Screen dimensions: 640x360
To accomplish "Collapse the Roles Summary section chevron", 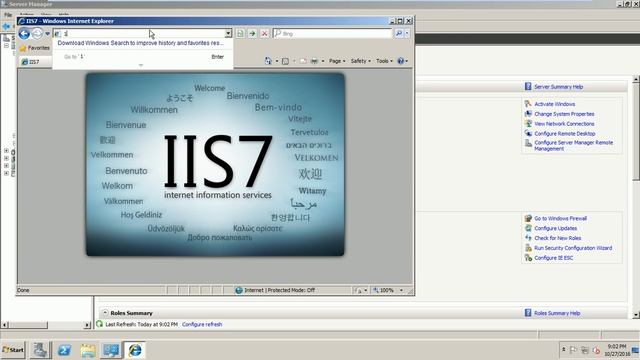I will 105,313.
